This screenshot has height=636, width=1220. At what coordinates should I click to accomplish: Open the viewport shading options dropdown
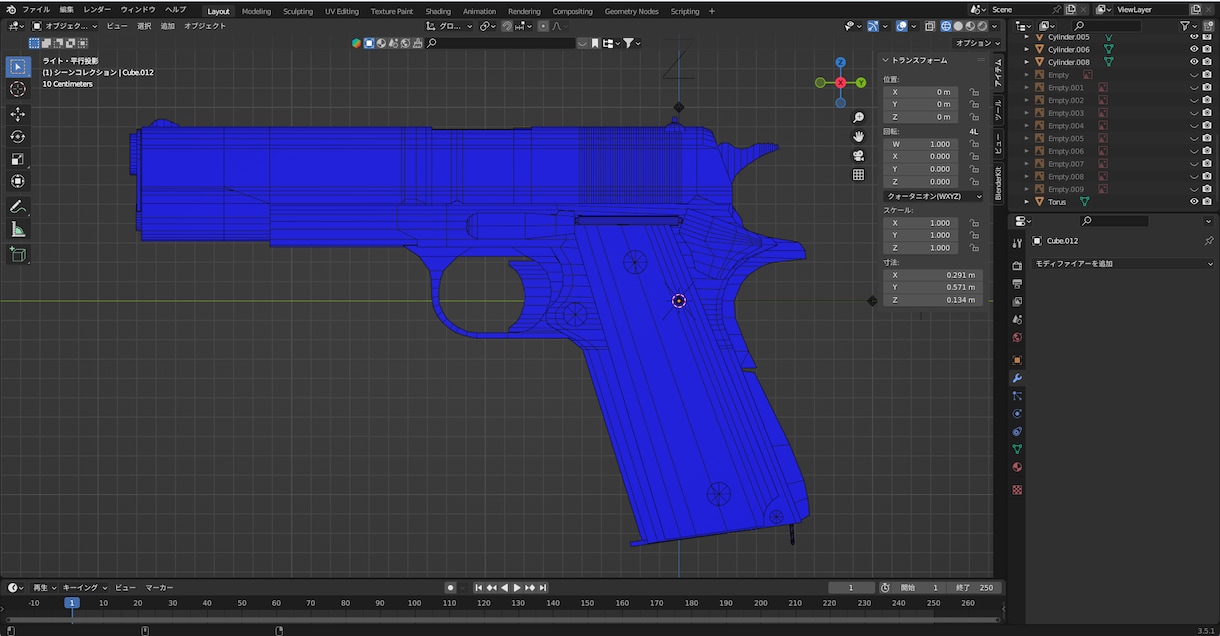996,26
